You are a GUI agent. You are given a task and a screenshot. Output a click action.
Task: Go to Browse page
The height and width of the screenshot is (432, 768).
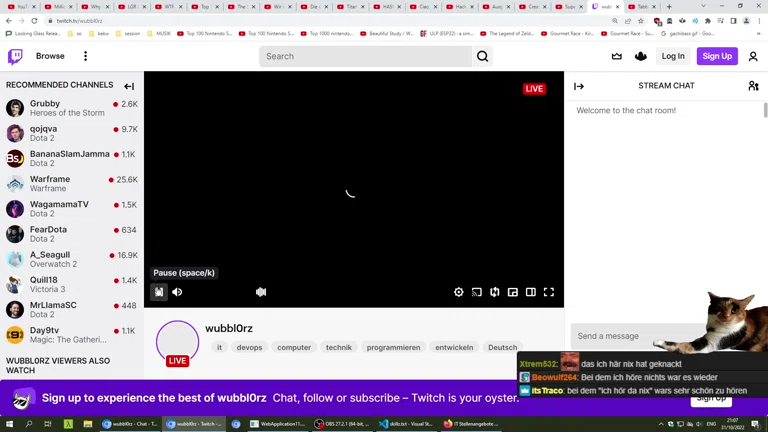(50, 56)
